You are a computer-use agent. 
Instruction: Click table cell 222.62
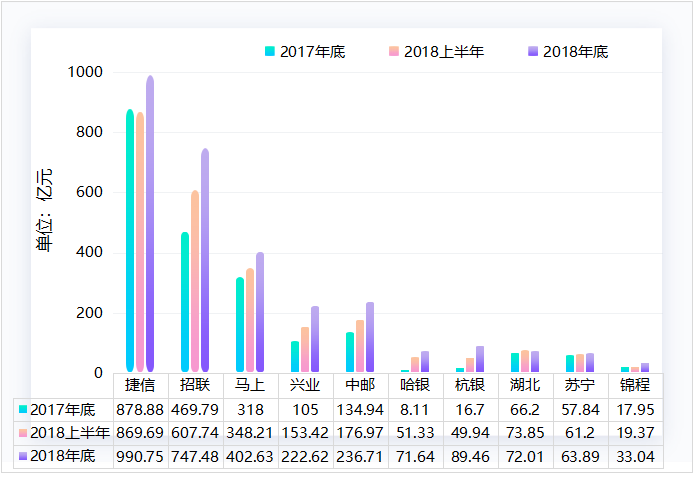[x=305, y=456]
